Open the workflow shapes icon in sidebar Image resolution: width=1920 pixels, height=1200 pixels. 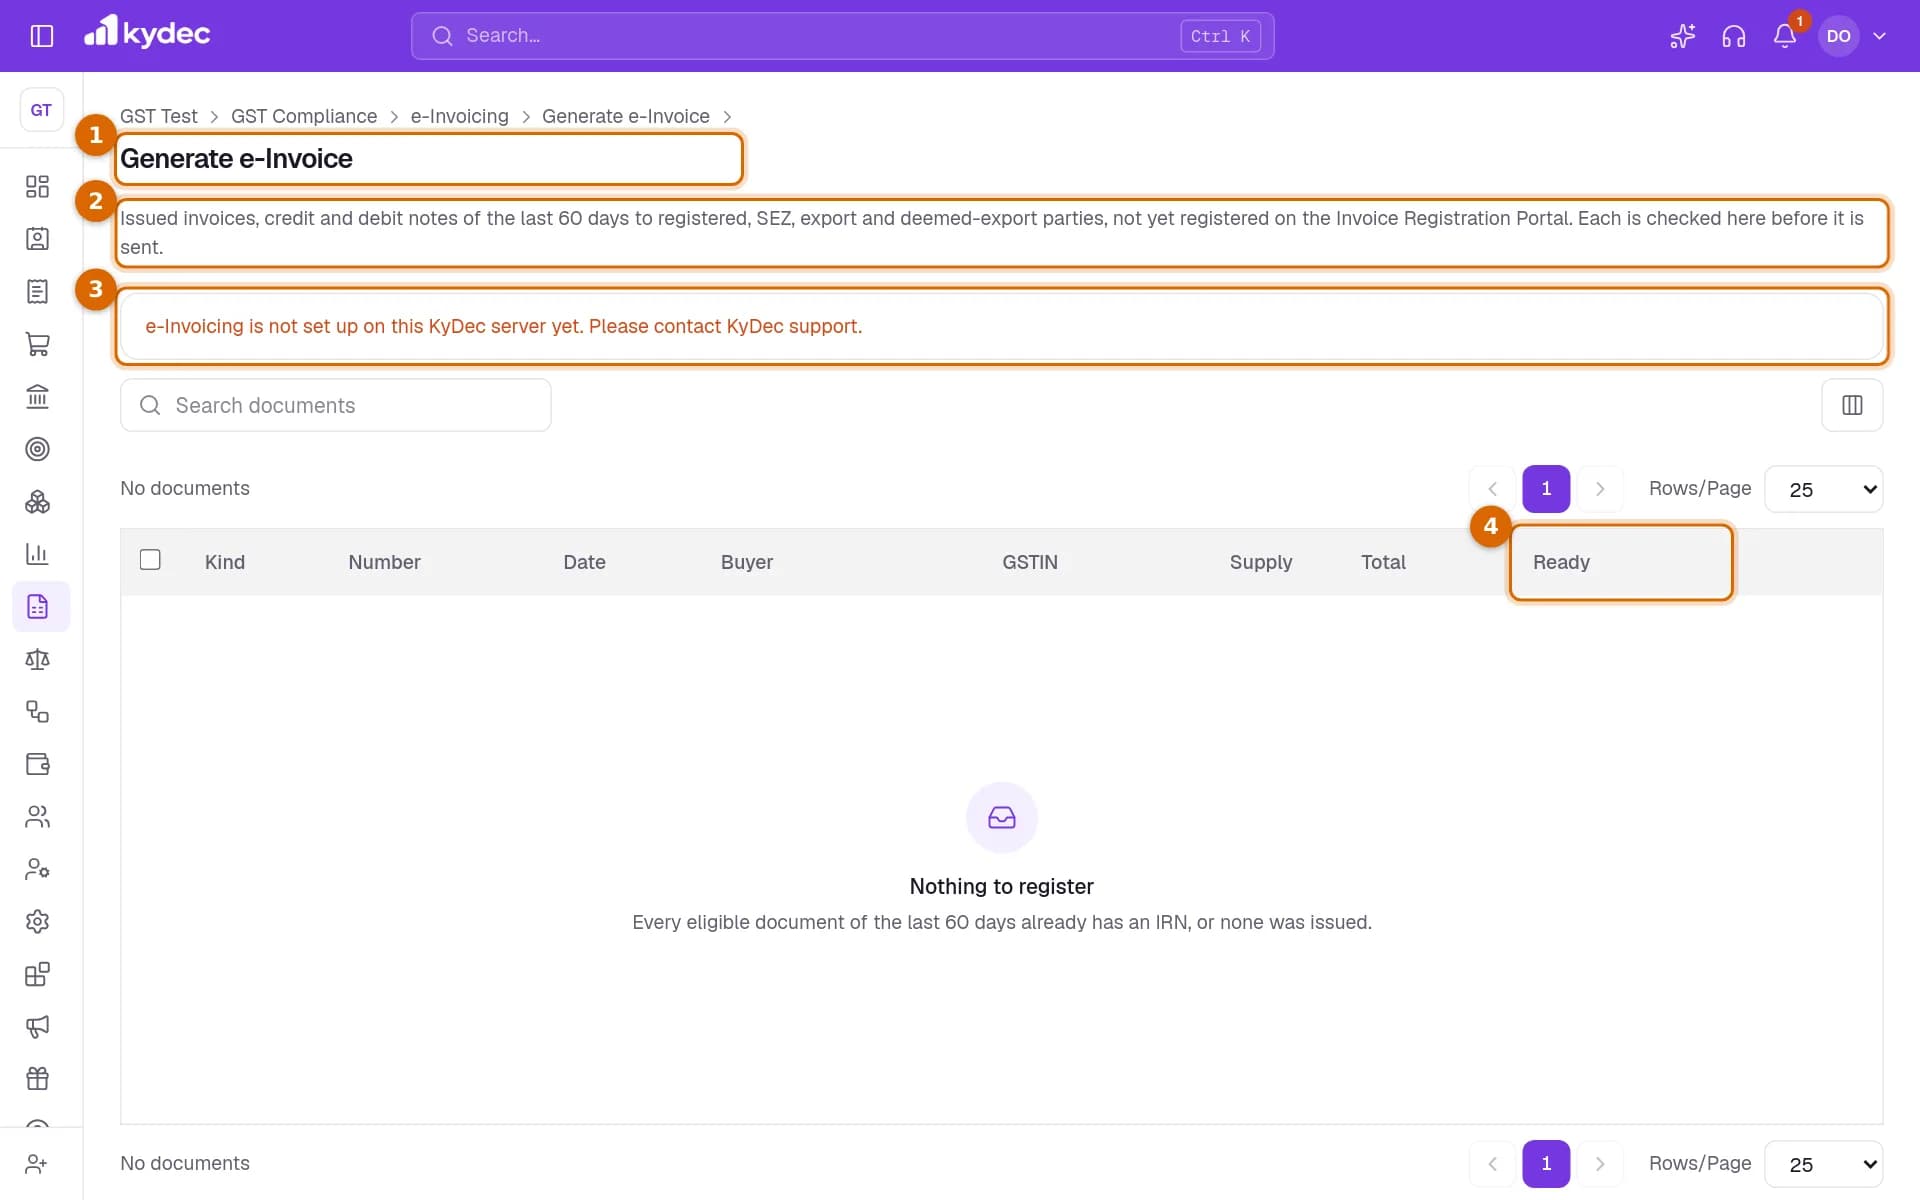[37, 711]
